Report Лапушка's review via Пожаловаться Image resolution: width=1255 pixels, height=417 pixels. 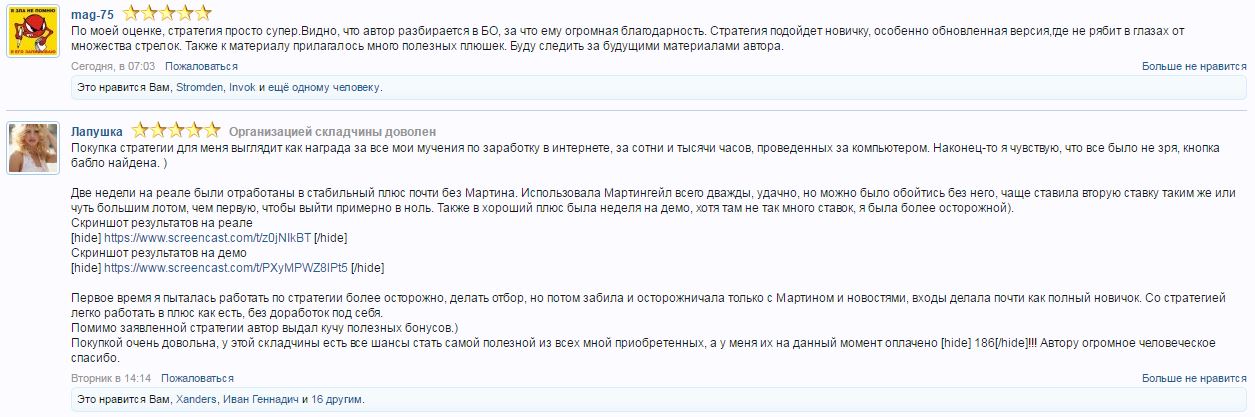click(197, 379)
